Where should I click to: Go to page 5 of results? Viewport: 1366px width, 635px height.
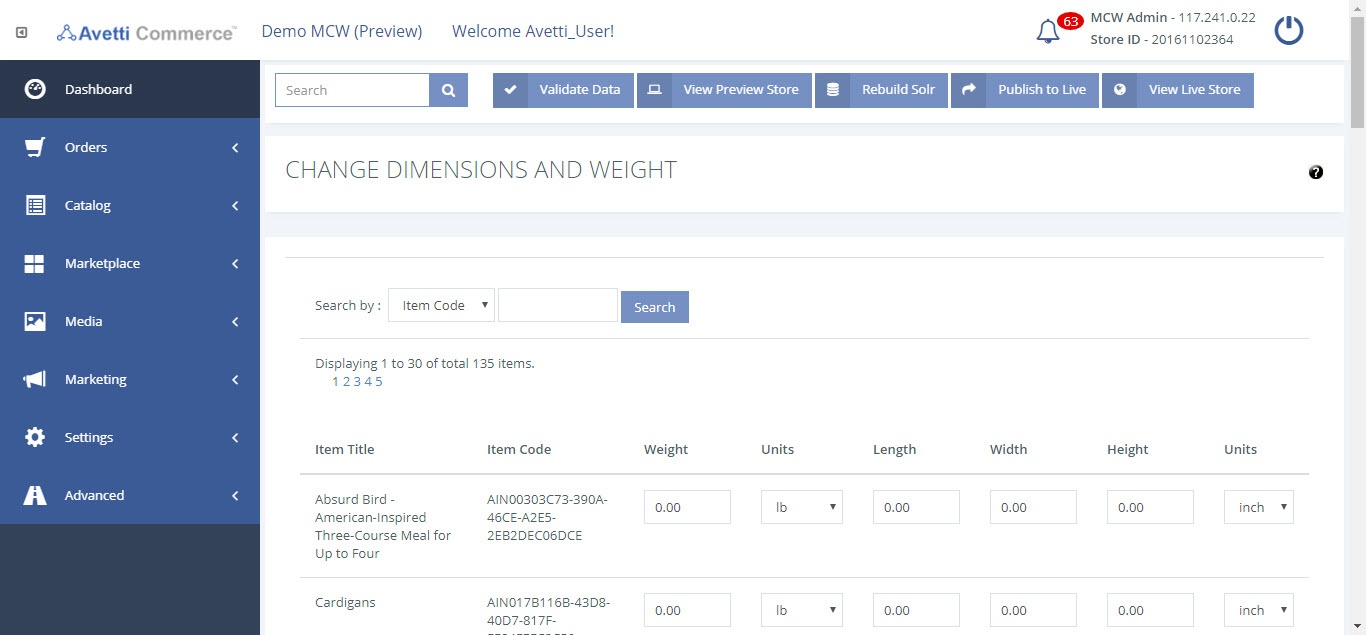(x=379, y=381)
